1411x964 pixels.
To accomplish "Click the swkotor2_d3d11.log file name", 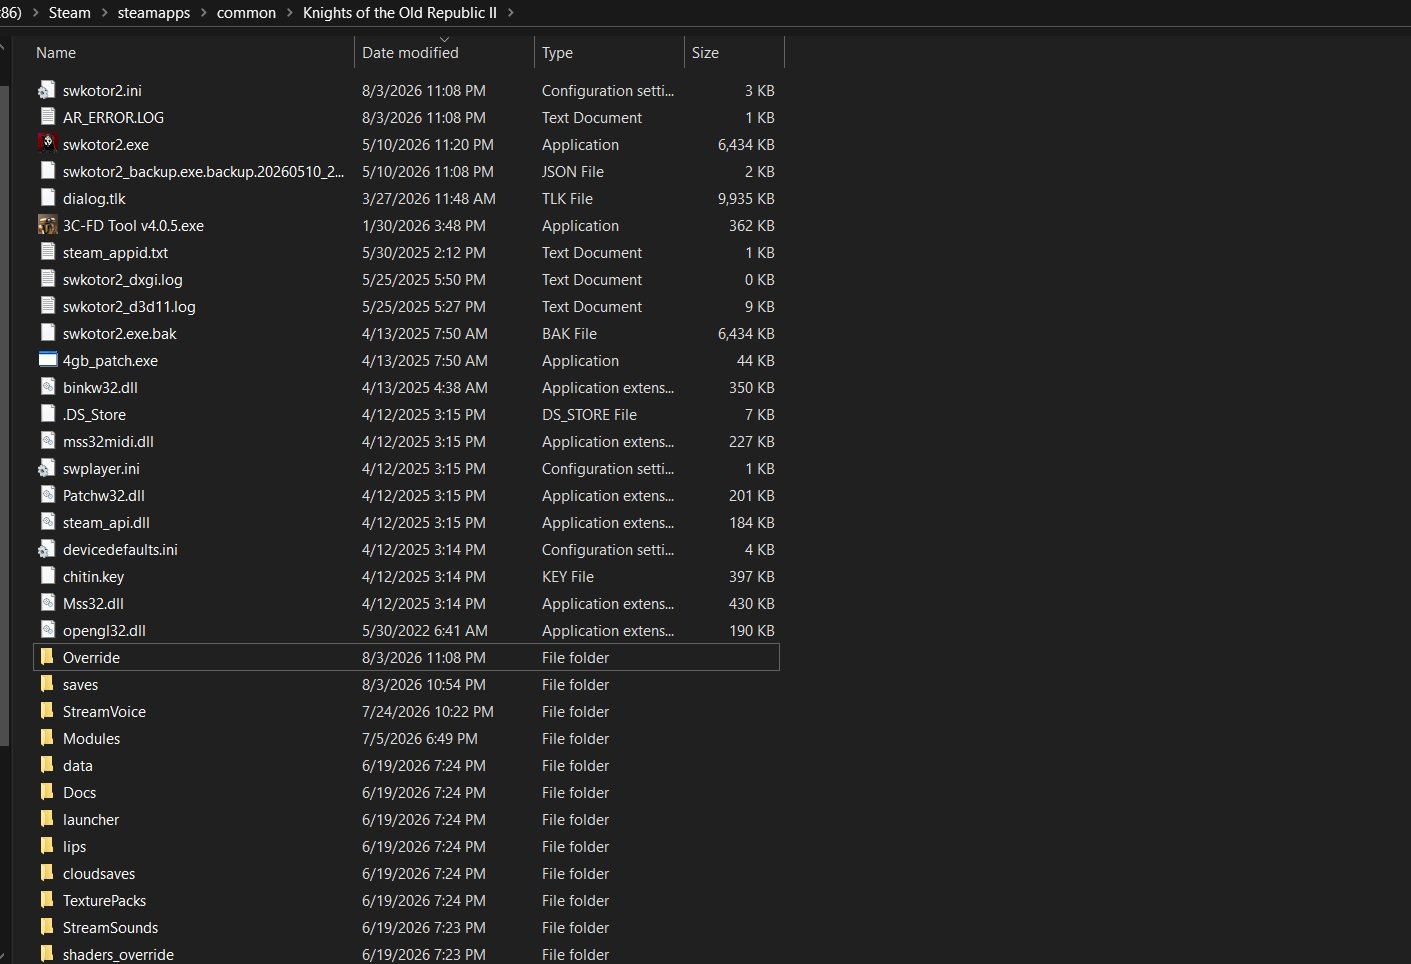I will coord(129,306).
